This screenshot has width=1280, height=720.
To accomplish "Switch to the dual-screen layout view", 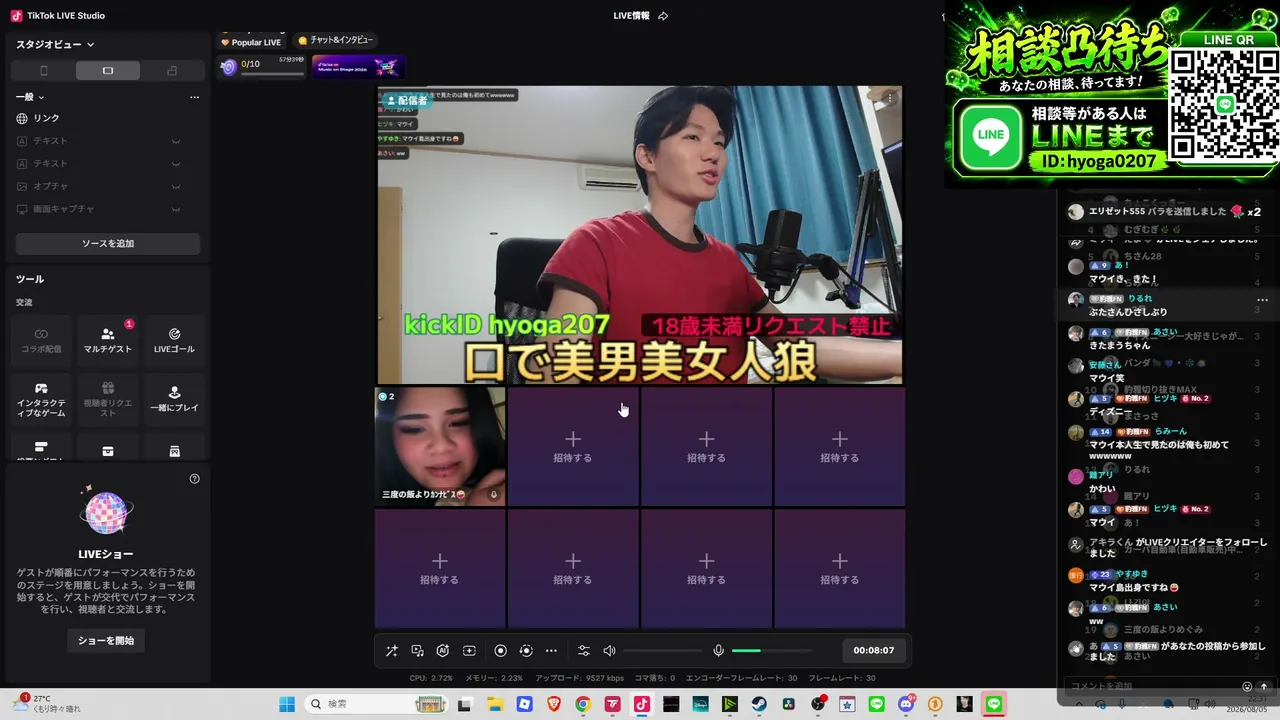I will pos(172,71).
